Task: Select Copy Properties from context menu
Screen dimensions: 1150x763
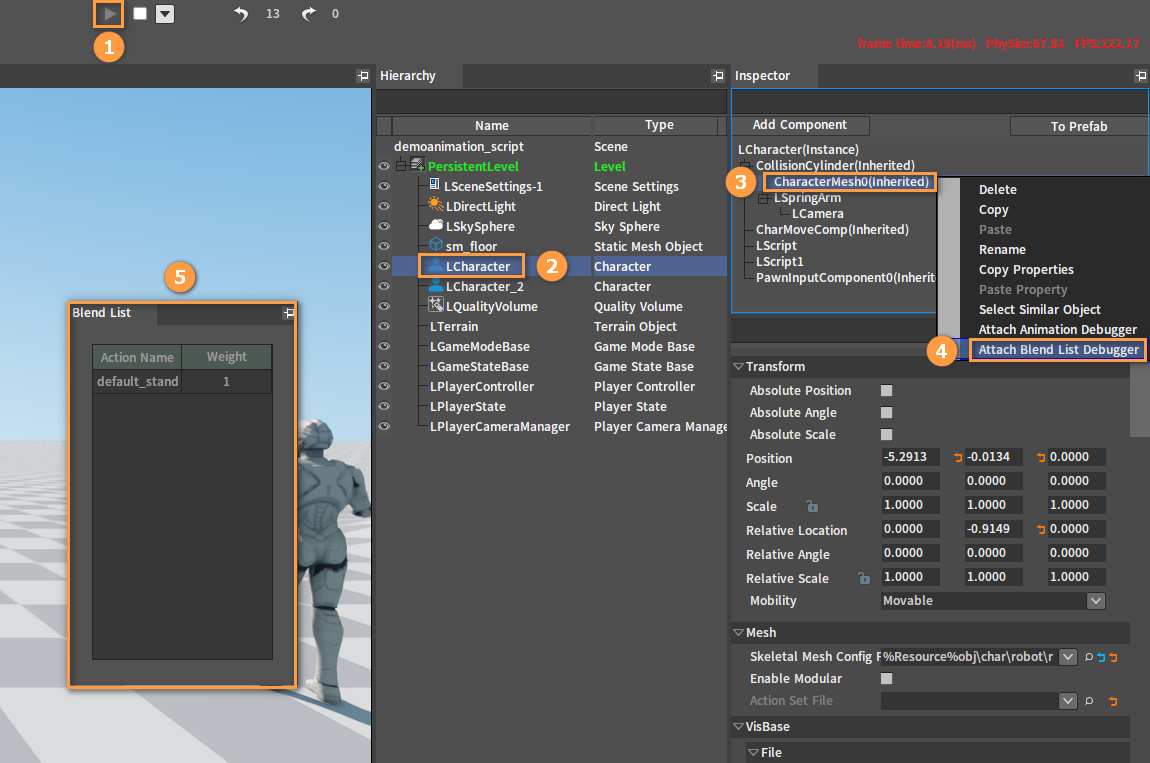Action: coord(1026,270)
